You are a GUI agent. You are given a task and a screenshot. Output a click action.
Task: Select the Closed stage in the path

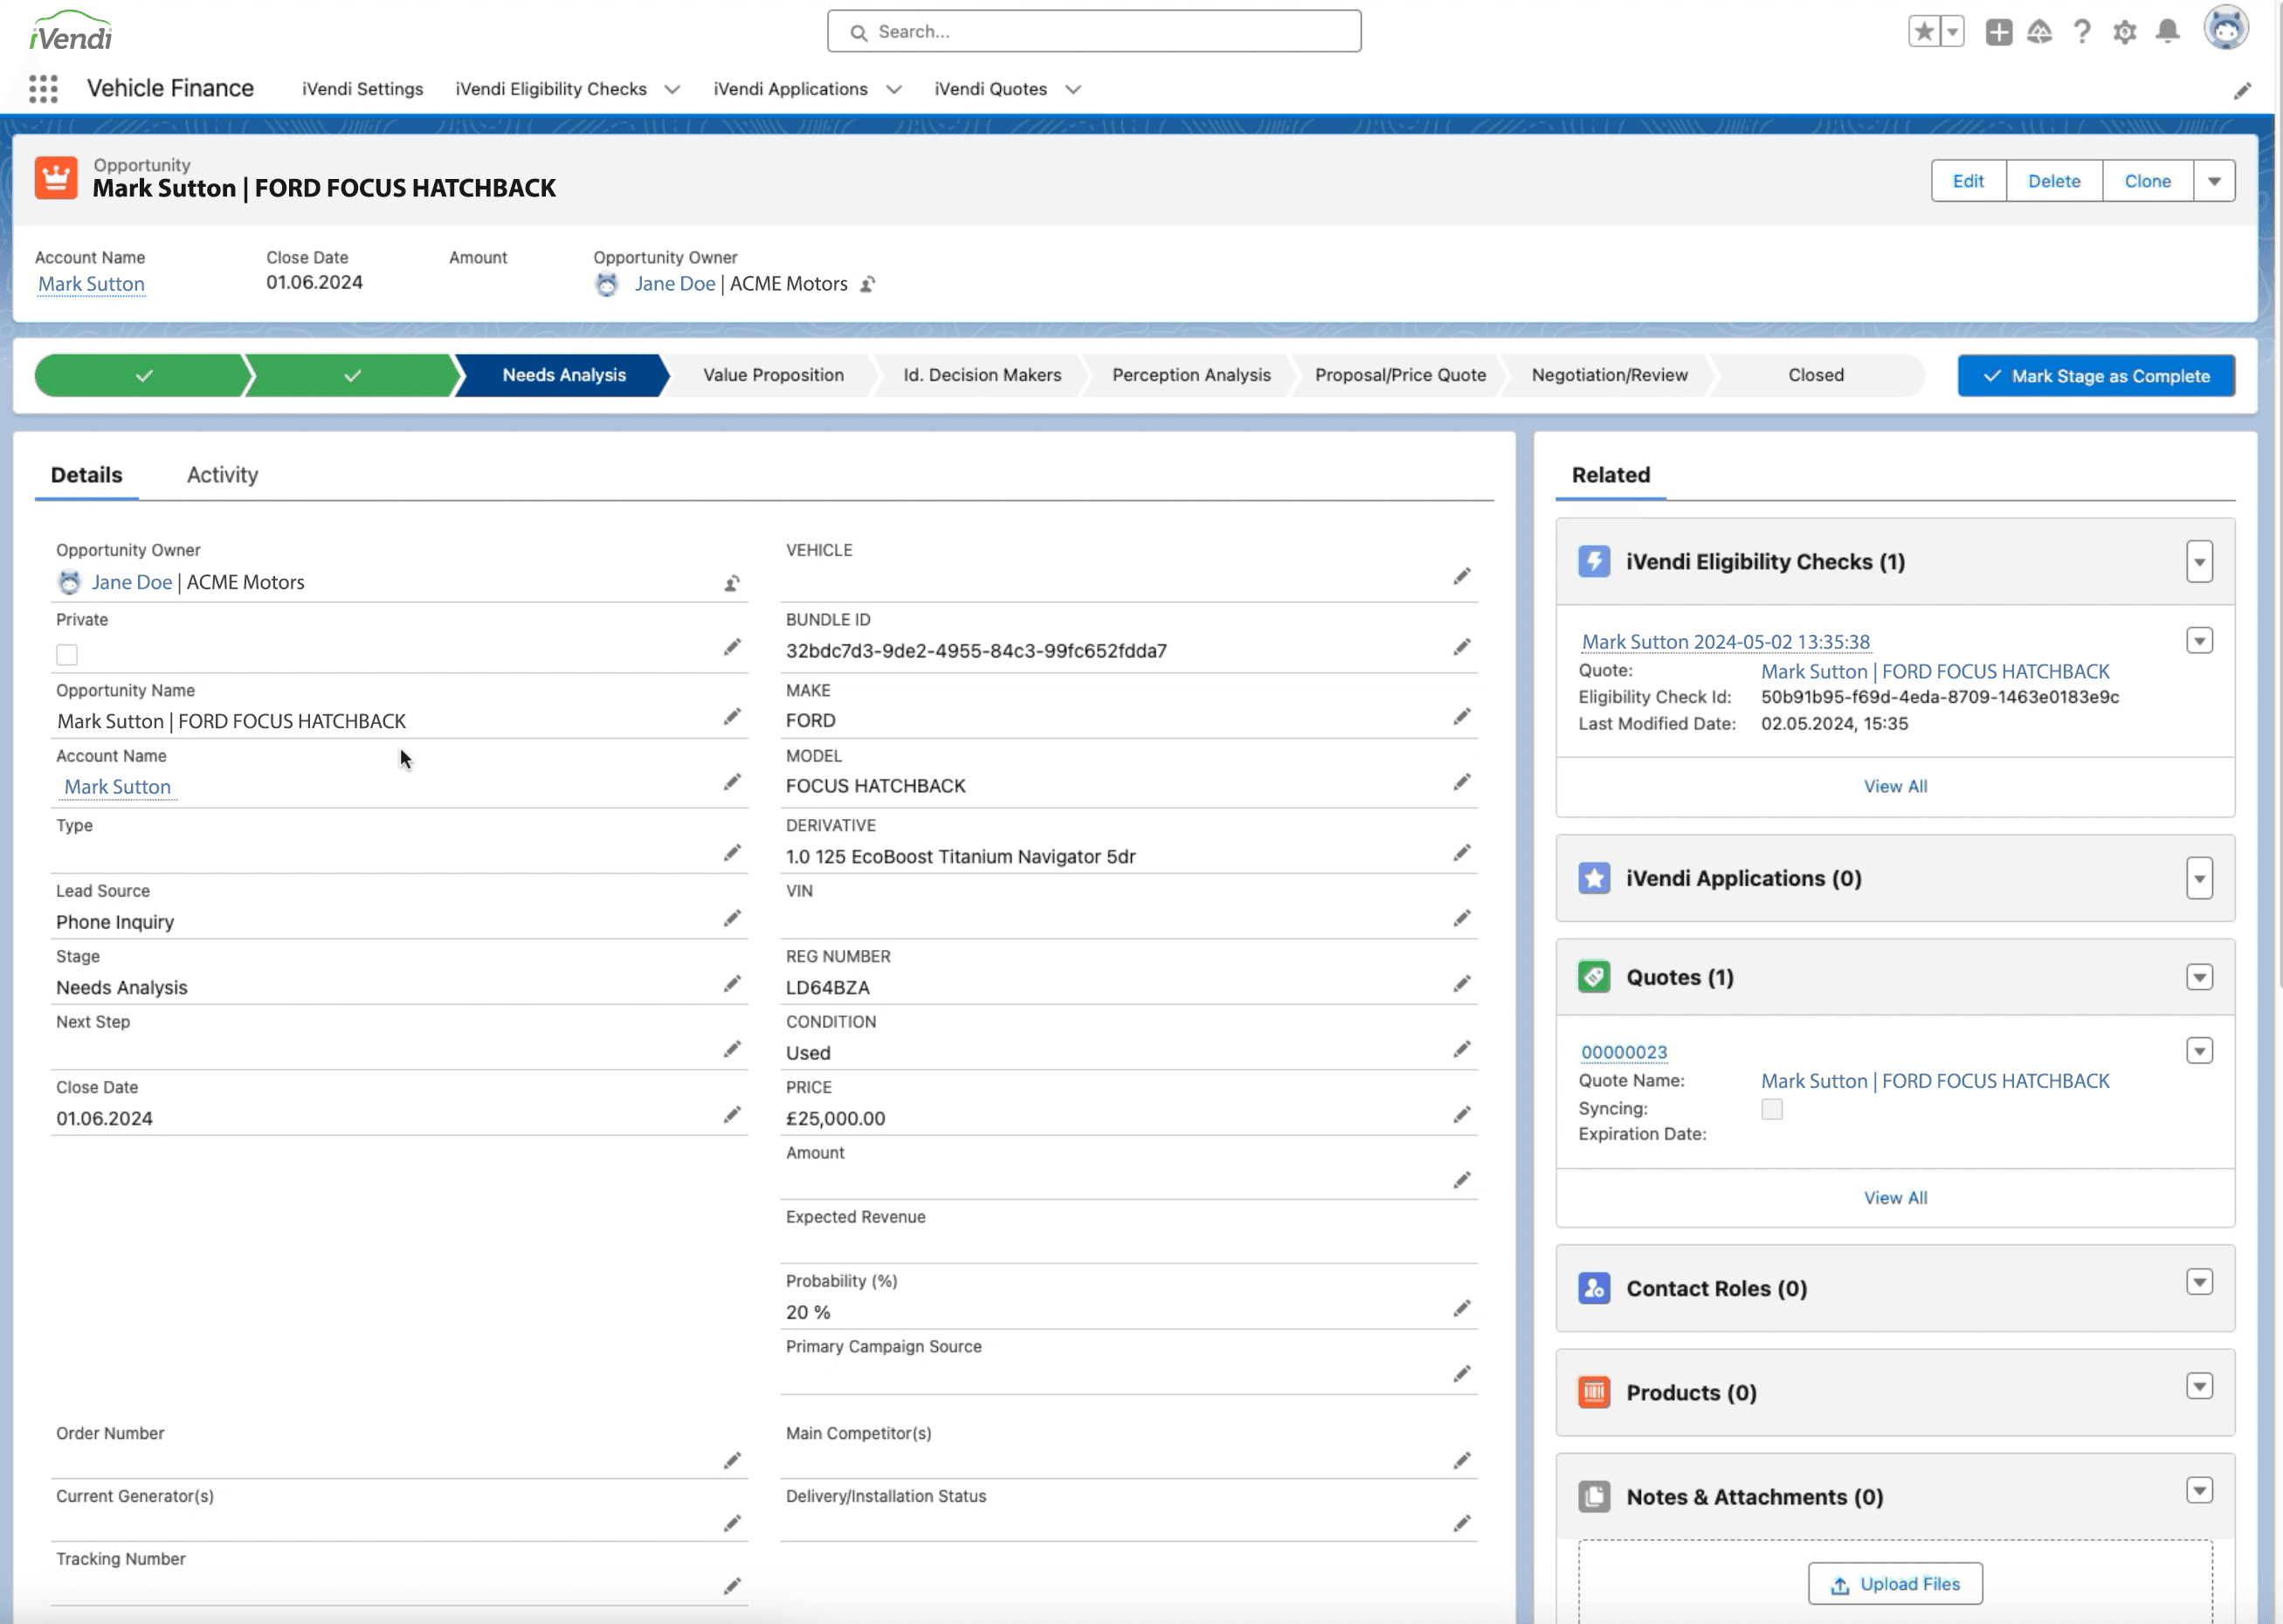click(1816, 376)
